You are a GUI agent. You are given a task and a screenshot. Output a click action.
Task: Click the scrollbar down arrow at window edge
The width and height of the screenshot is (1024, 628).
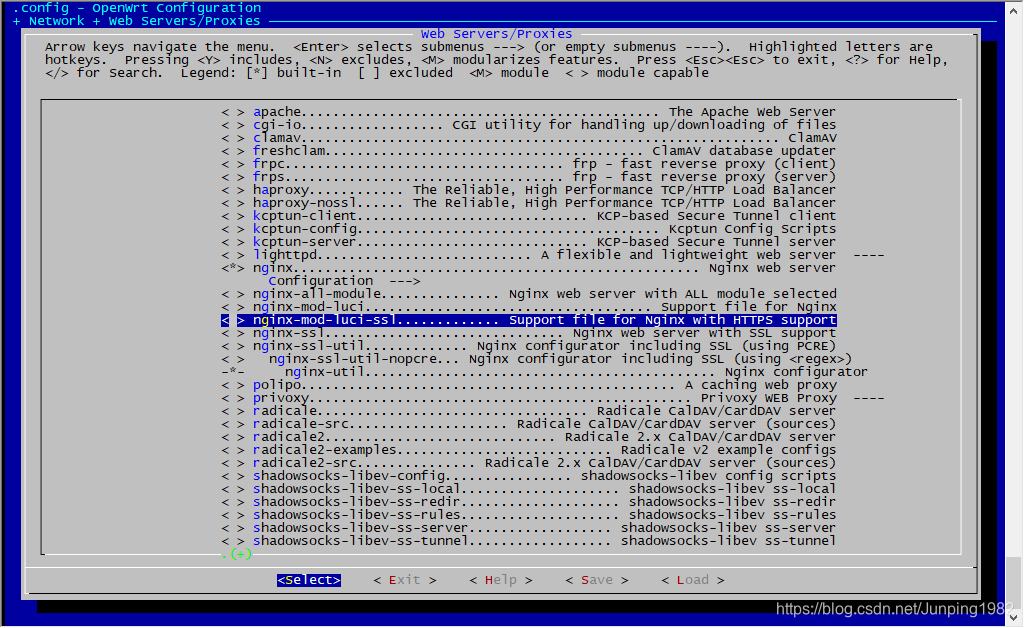point(1014,618)
